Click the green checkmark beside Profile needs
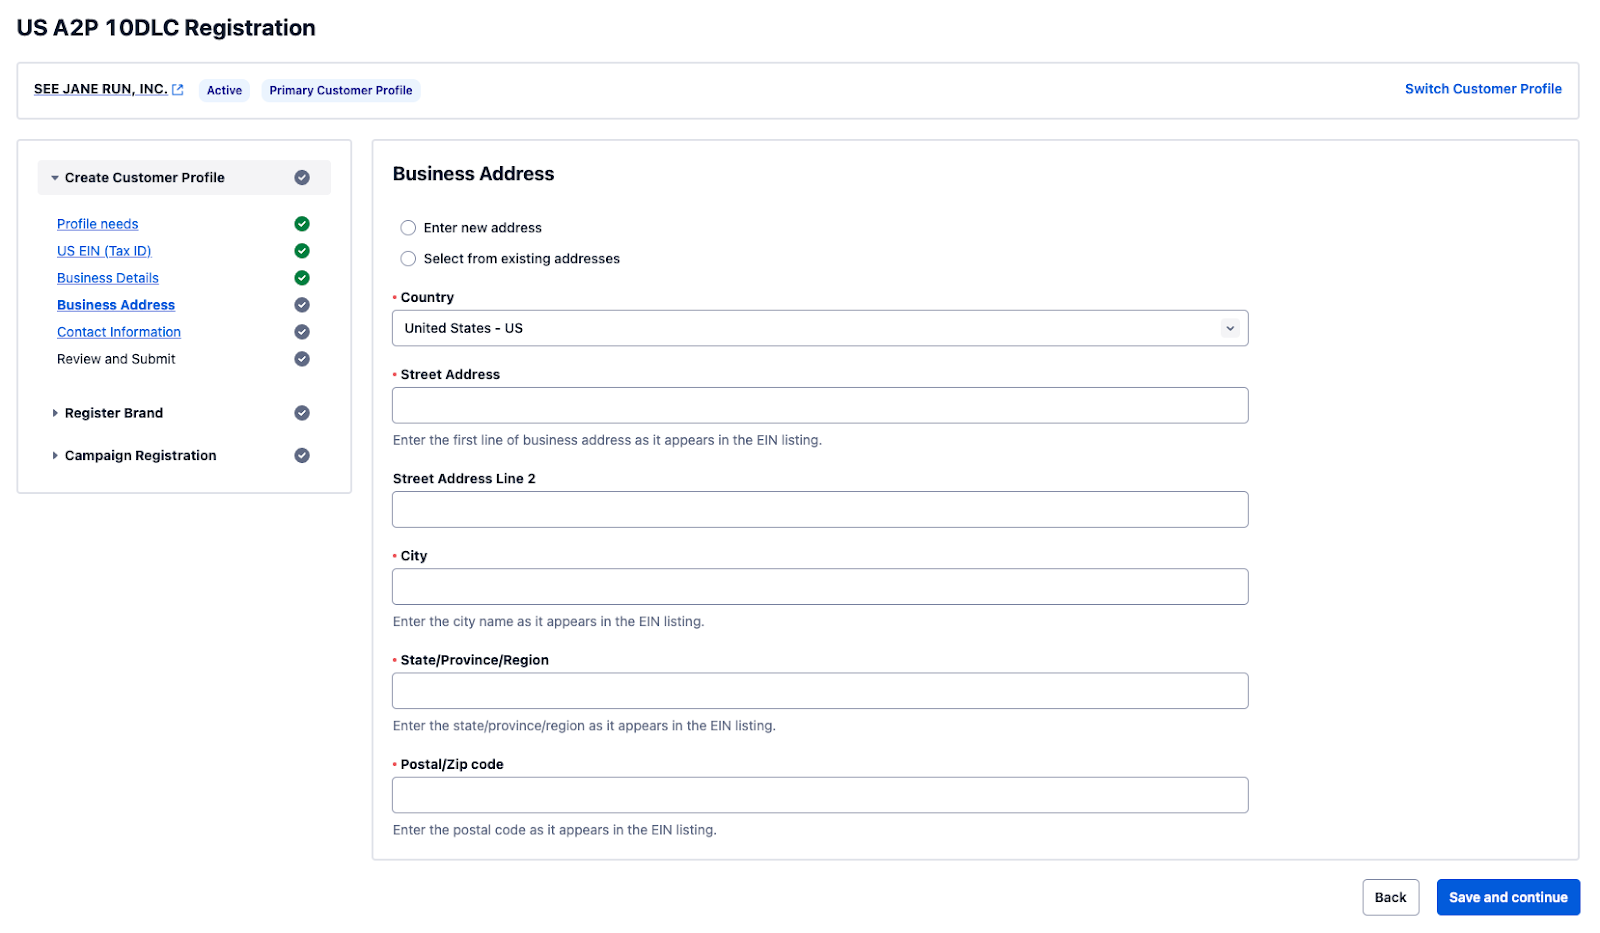 pos(302,224)
